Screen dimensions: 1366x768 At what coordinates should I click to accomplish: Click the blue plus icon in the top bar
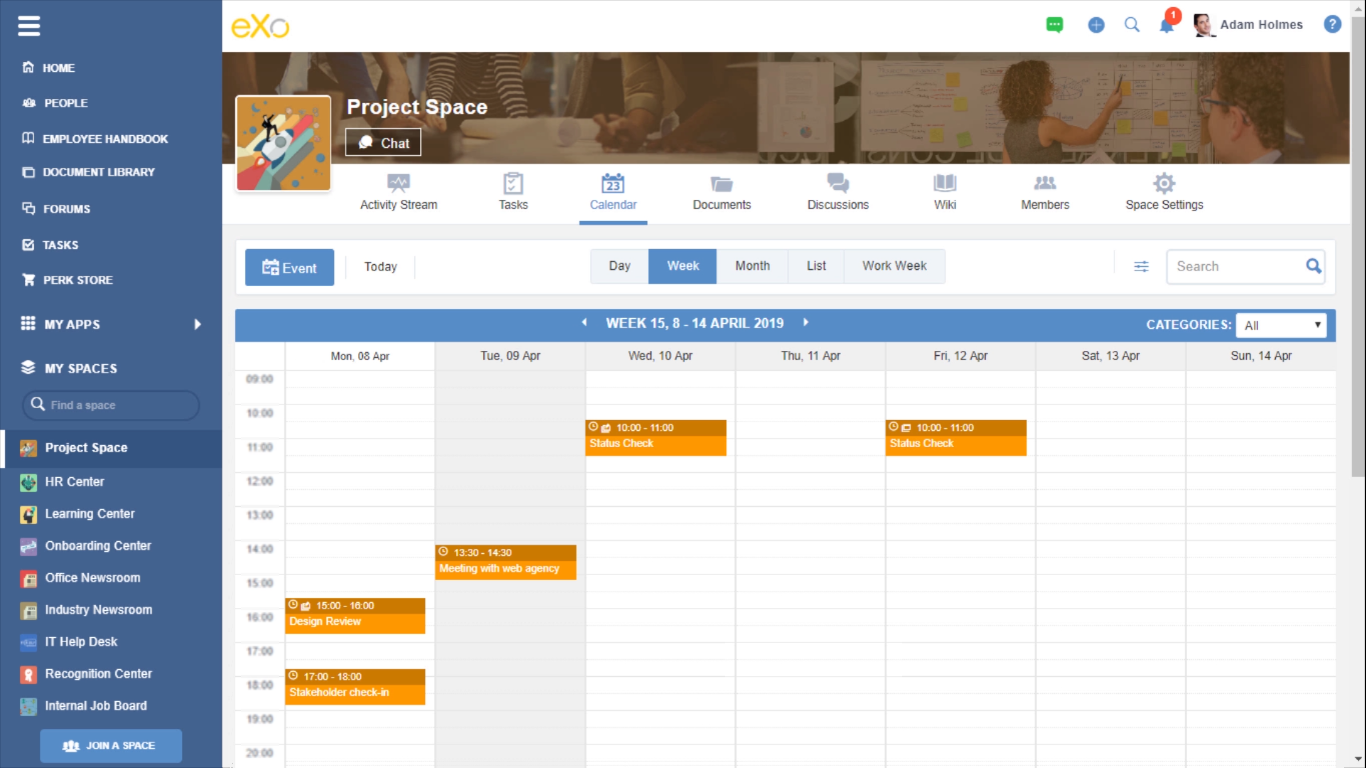pyautogui.click(x=1096, y=24)
